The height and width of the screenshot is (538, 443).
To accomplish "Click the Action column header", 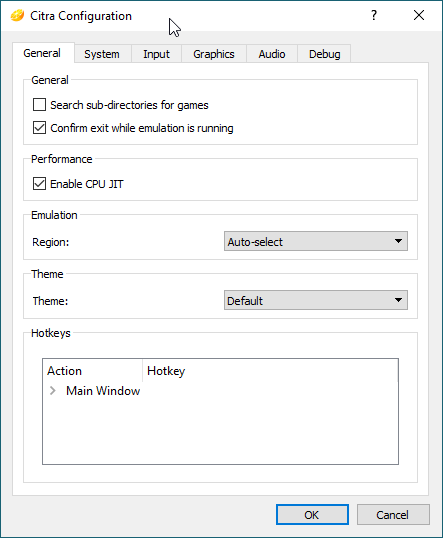I will pos(93,371).
